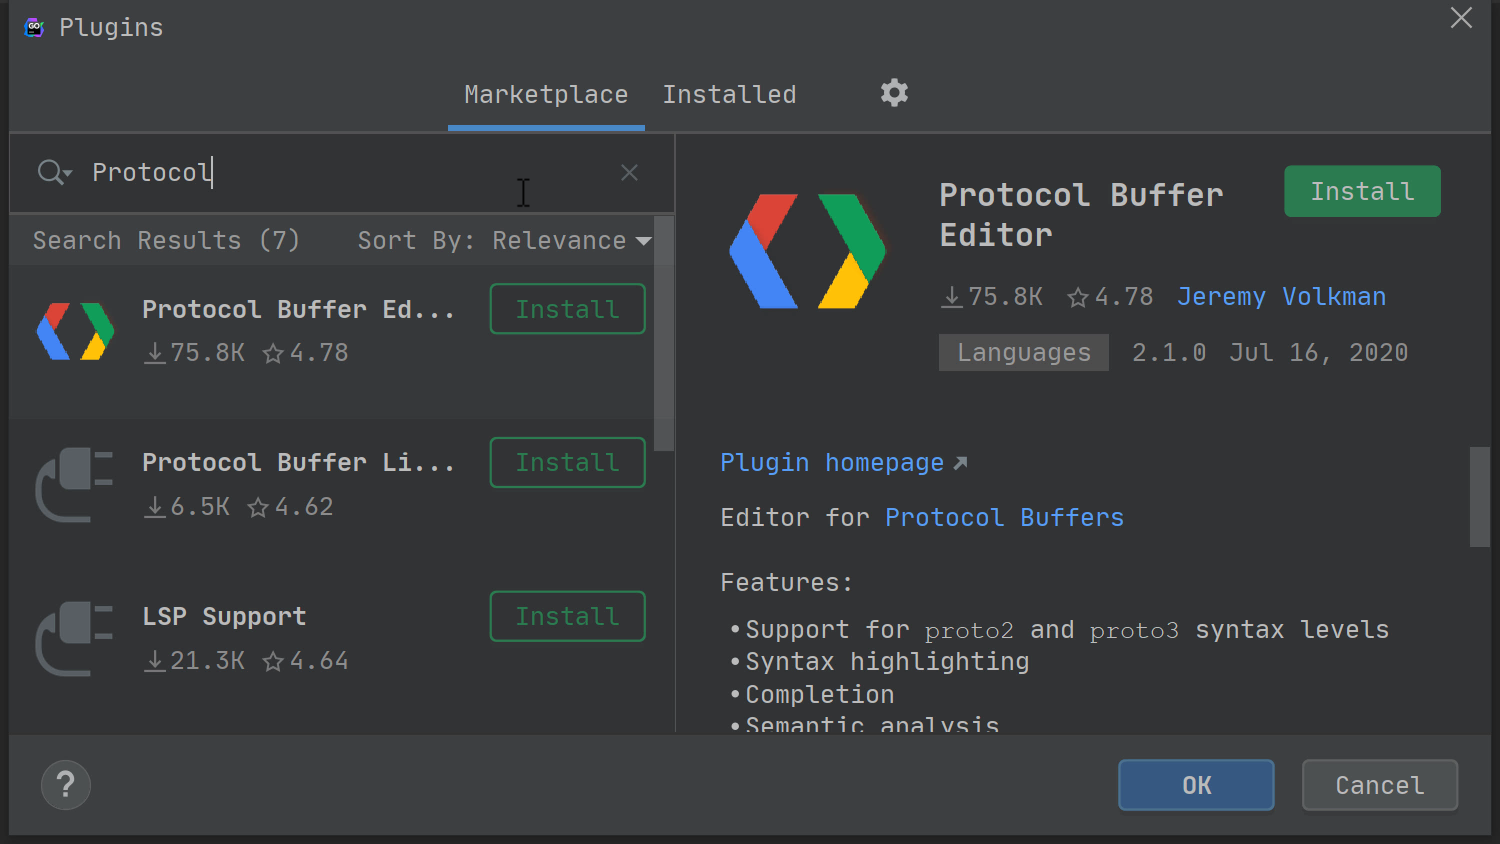The image size is (1500, 844).
Task: Install the LSP Support plugin
Action: click(567, 616)
